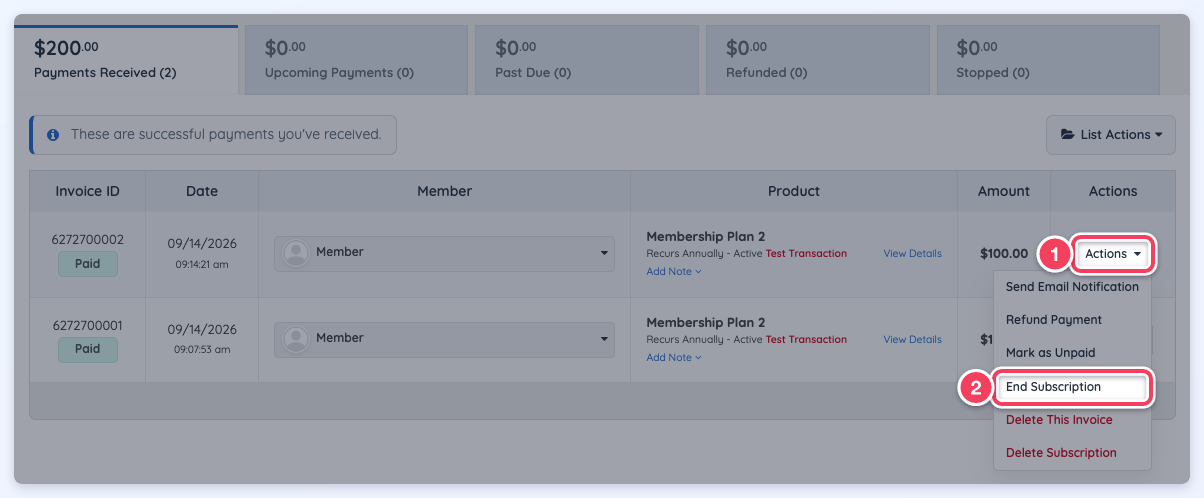The width and height of the screenshot is (1204, 498).
Task: Click Membership Plan 2 in invoice 6272700001 row
Action: tap(705, 323)
